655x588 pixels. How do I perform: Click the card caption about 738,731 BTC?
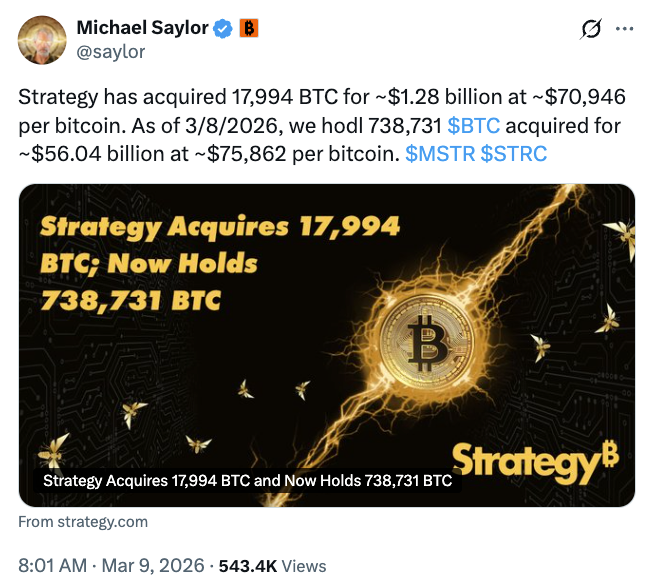(247, 481)
